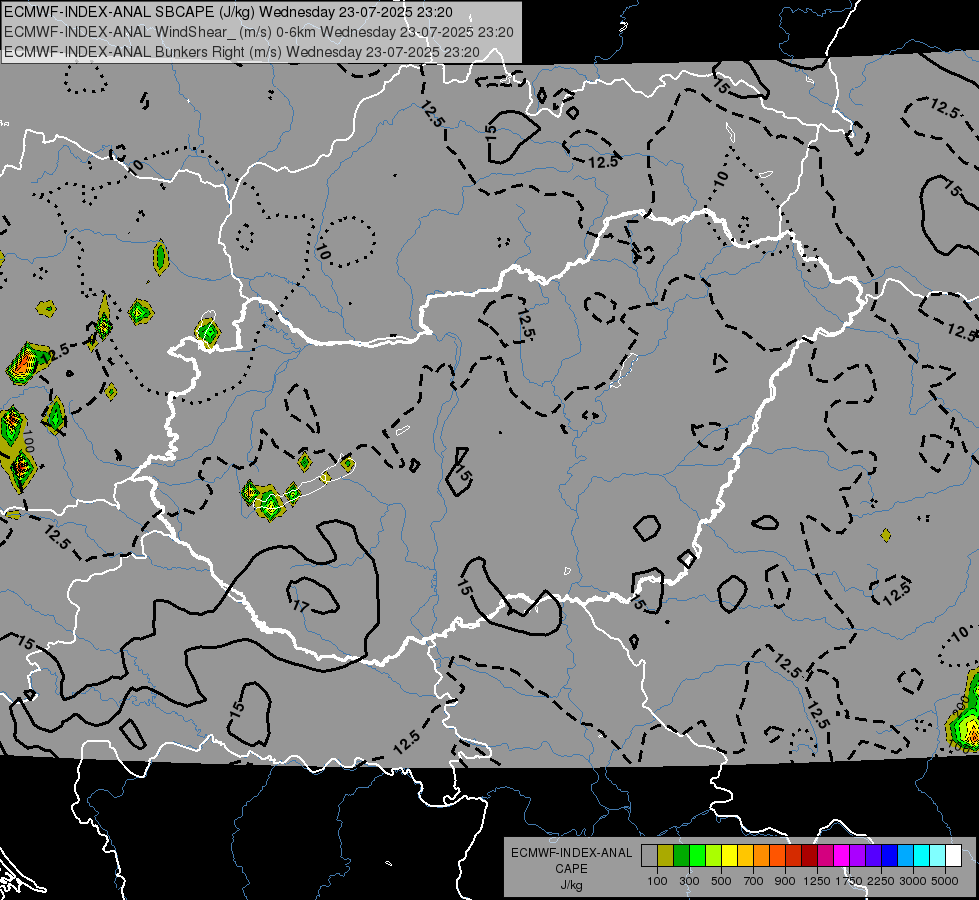Pick the yellow swatch in the CAPE legend
Image resolution: width=979 pixels, height=900 pixels.
click(729, 856)
